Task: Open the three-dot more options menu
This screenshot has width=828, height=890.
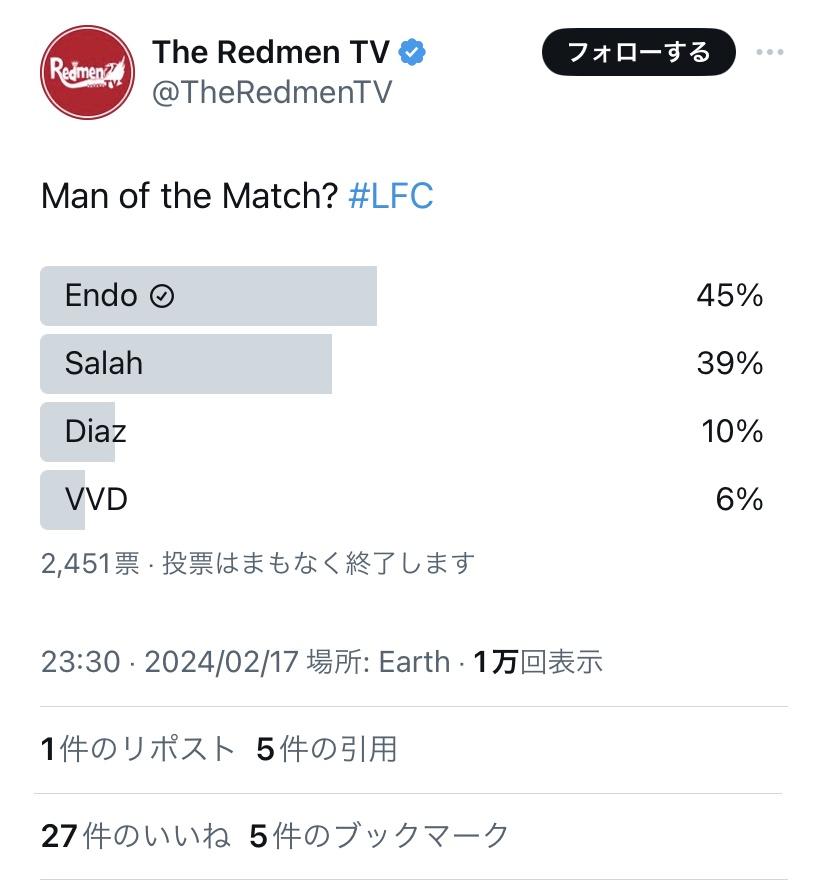Action: pos(769,53)
